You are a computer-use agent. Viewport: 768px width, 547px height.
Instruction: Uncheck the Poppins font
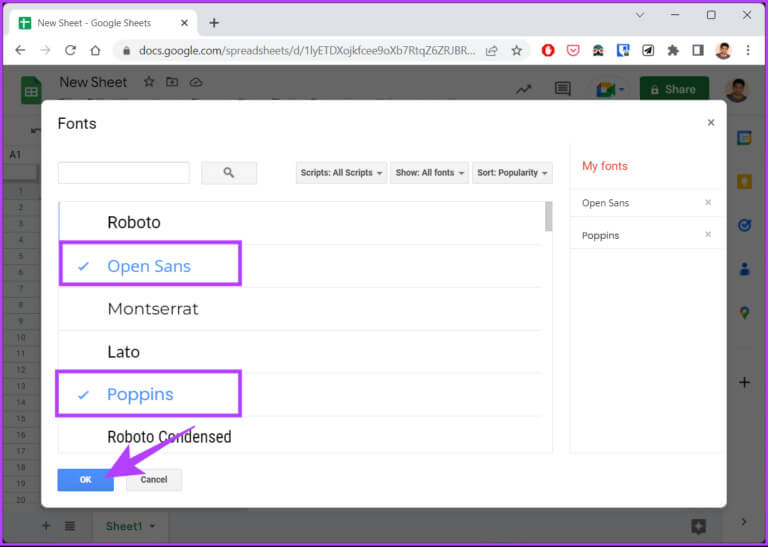140,394
